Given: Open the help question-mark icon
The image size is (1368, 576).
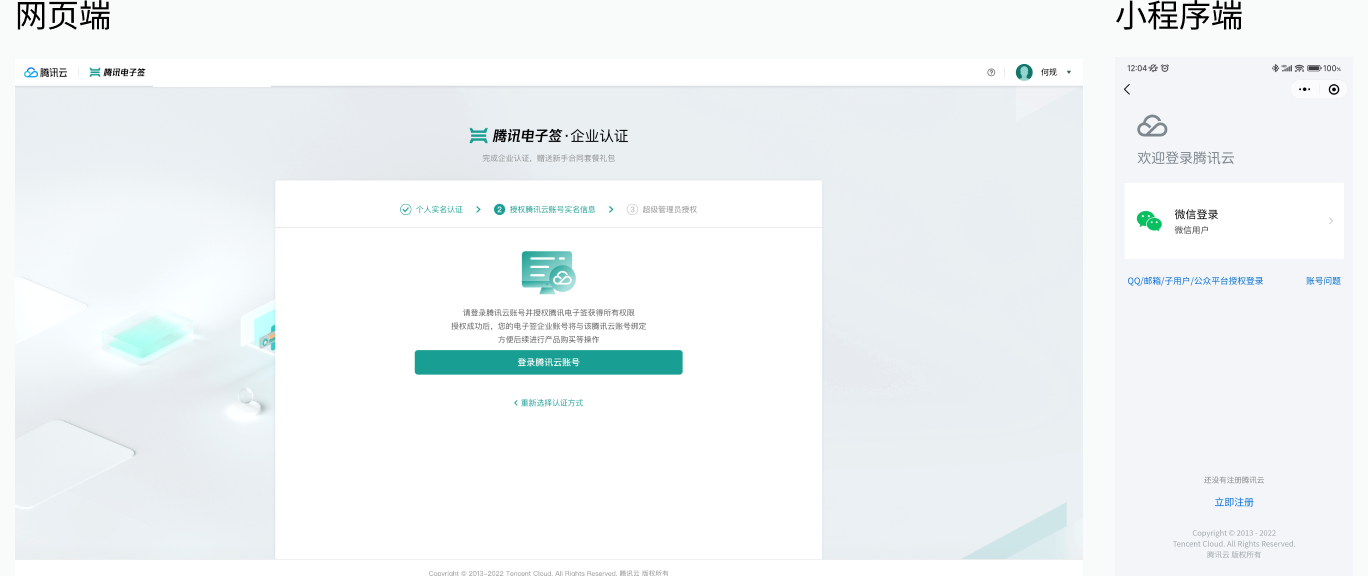Looking at the screenshot, I should 991,72.
